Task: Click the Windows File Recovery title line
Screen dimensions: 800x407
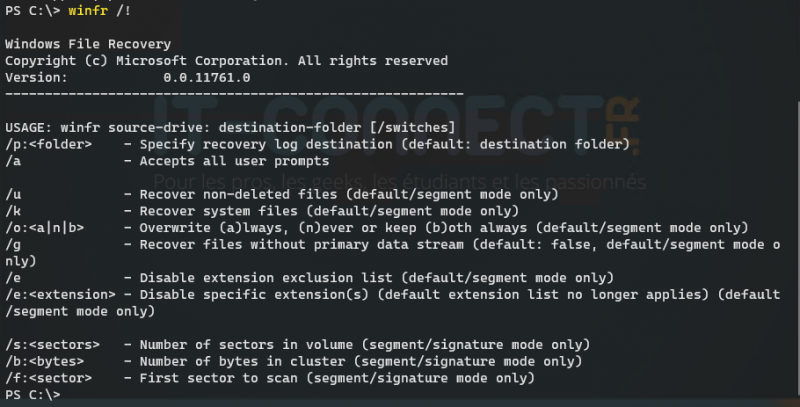Action: (x=88, y=45)
